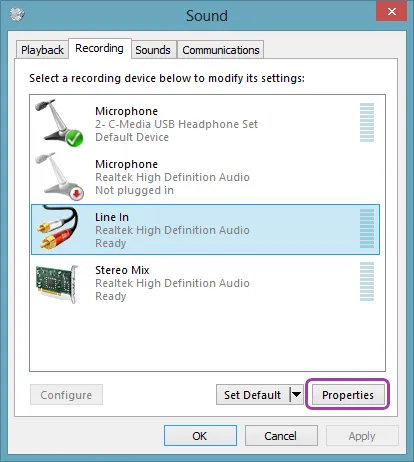Click the Apply button
This screenshot has width=414, height=462.
click(x=362, y=436)
